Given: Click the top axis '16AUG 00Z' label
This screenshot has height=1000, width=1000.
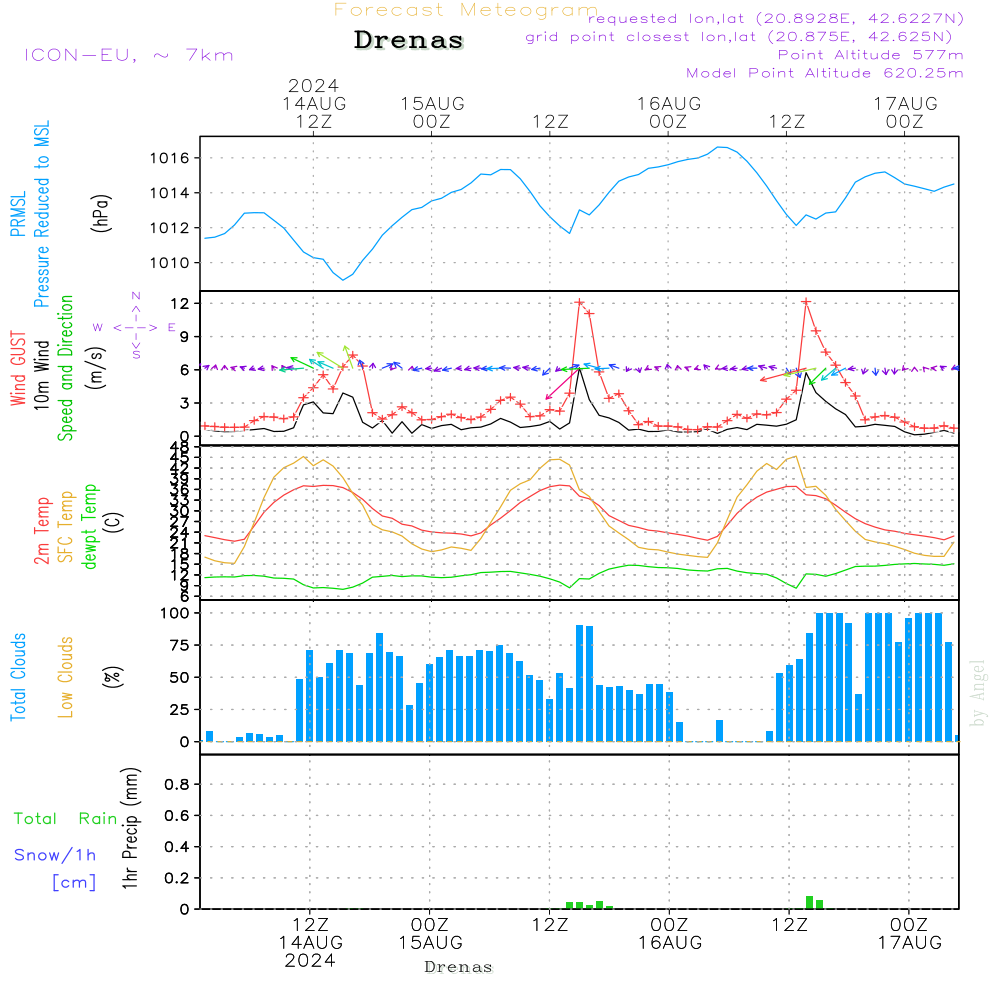Looking at the screenshot, I should [669, 112].
